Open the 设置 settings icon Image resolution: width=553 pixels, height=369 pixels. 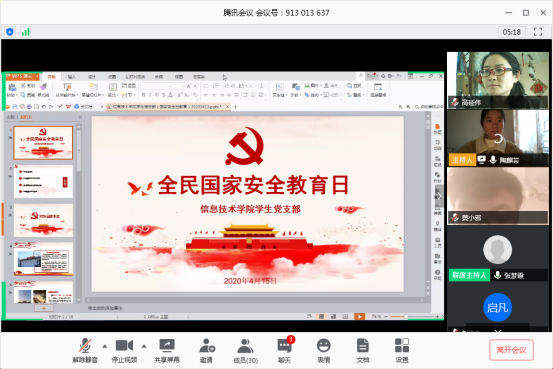click(x=402, y=350)
